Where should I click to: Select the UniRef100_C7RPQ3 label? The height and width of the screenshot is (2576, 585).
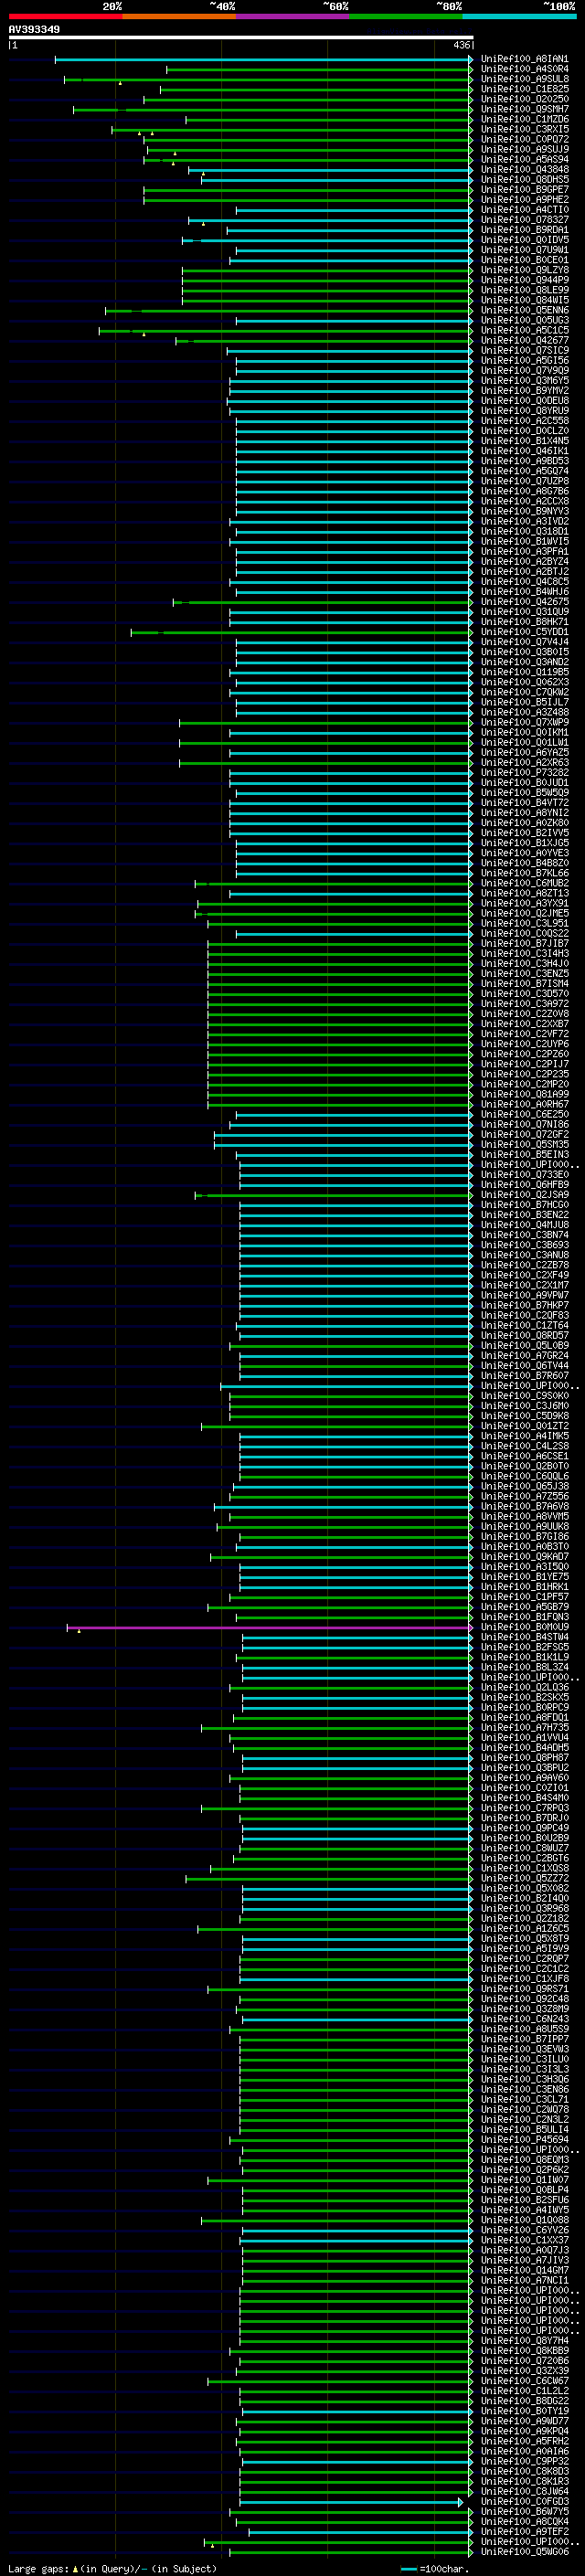point(524,1808)
